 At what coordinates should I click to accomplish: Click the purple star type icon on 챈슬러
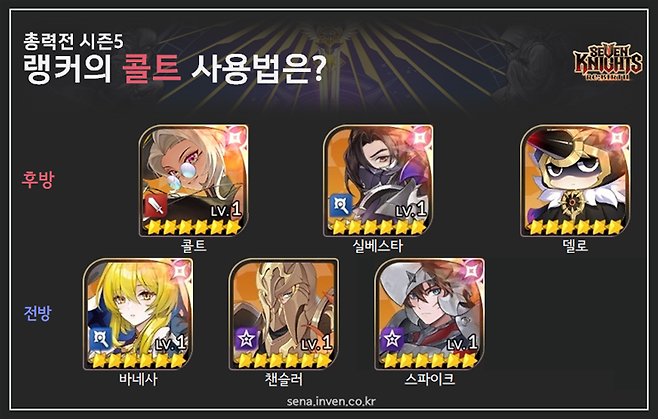coord(246,340)
